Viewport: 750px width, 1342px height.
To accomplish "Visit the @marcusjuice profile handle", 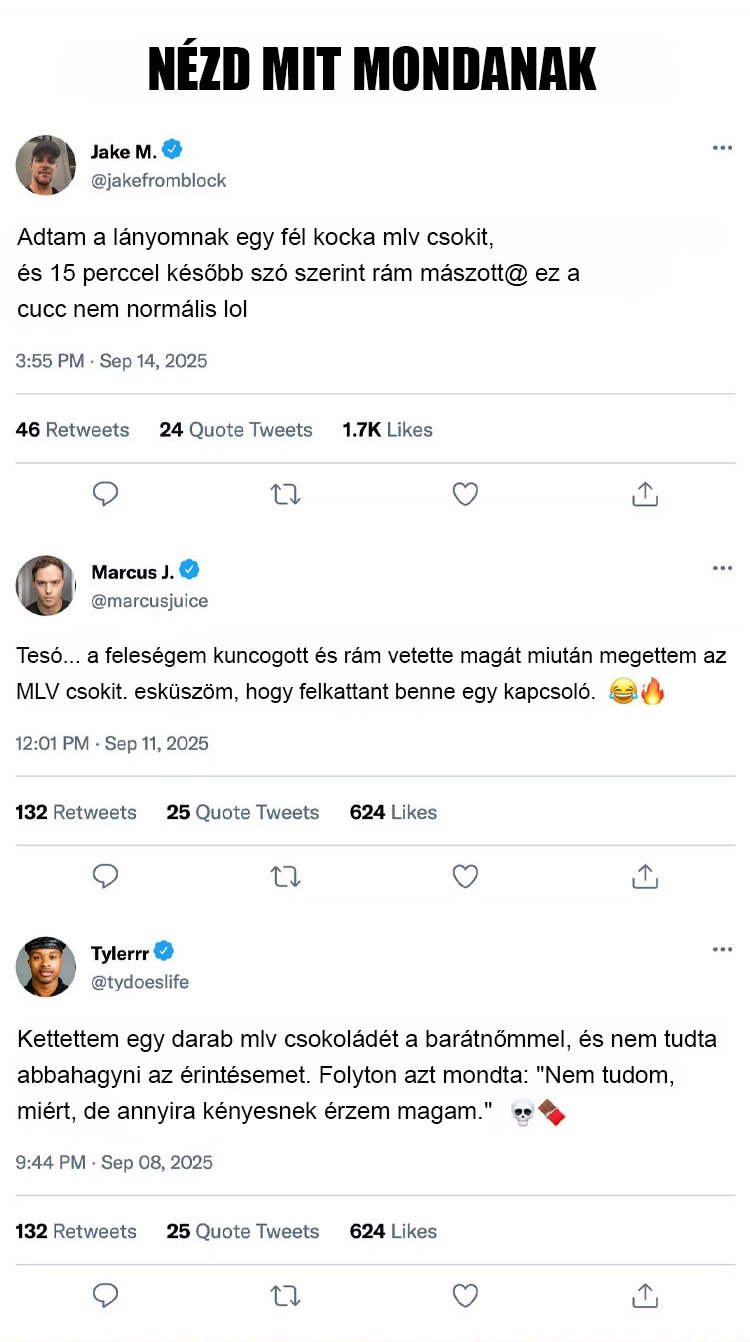I will click(x=150, y=601).
